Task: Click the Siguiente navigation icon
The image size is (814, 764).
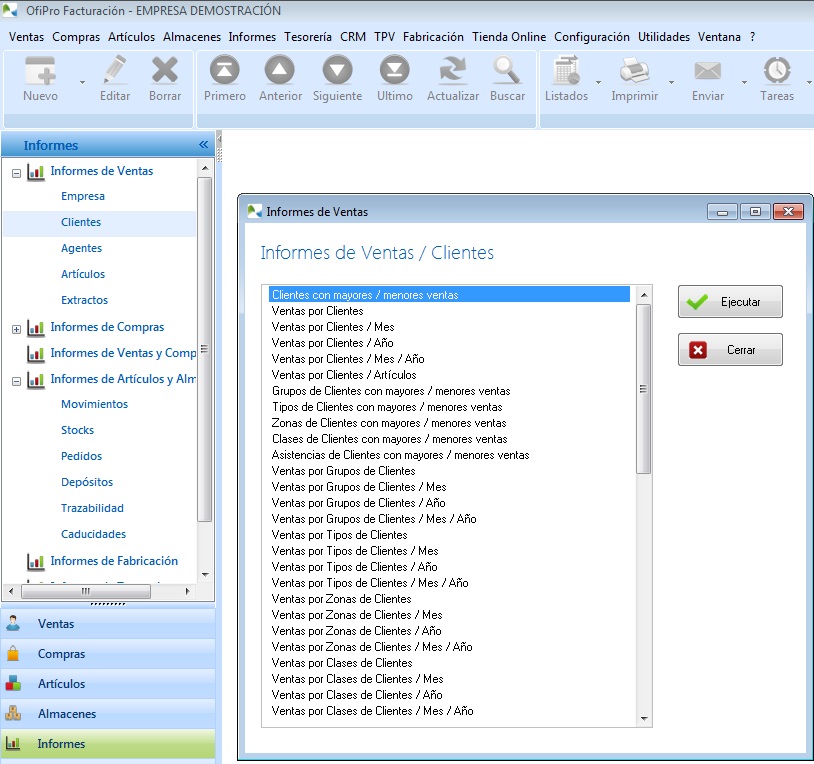Action: click(337, 71)
